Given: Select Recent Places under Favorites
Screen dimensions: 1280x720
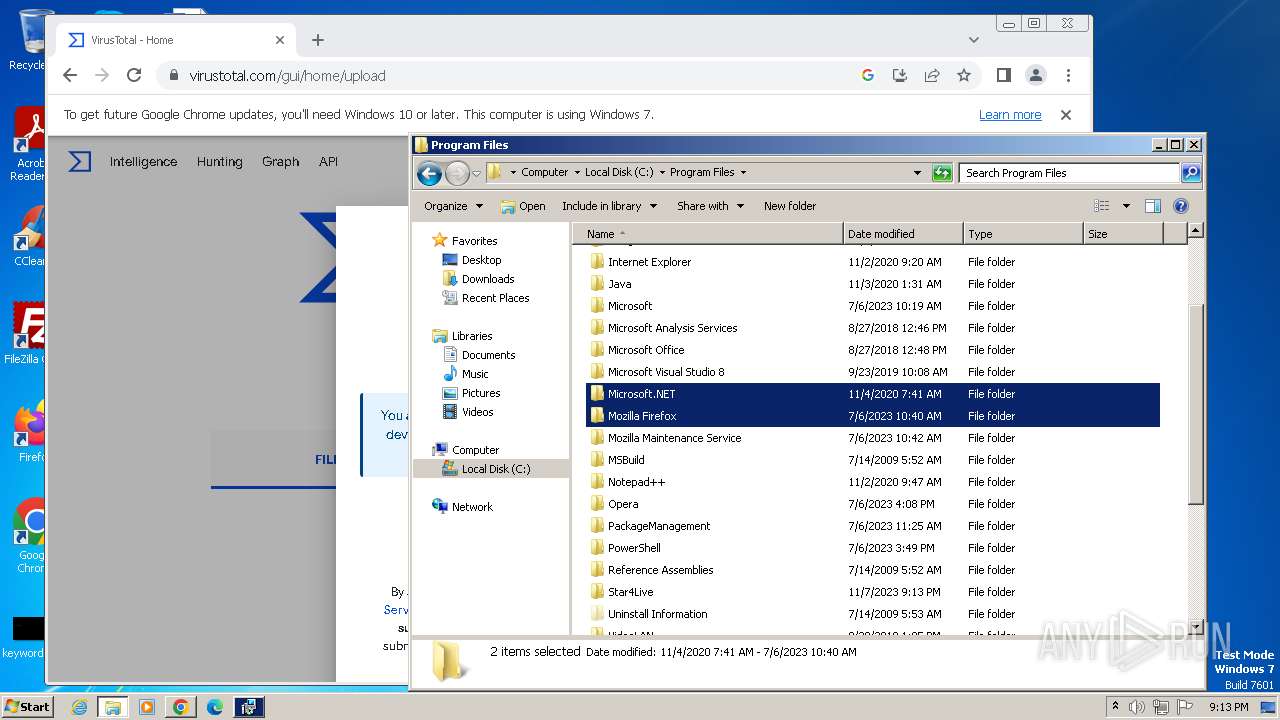Looking at the screenshot, I should [495, 298].
